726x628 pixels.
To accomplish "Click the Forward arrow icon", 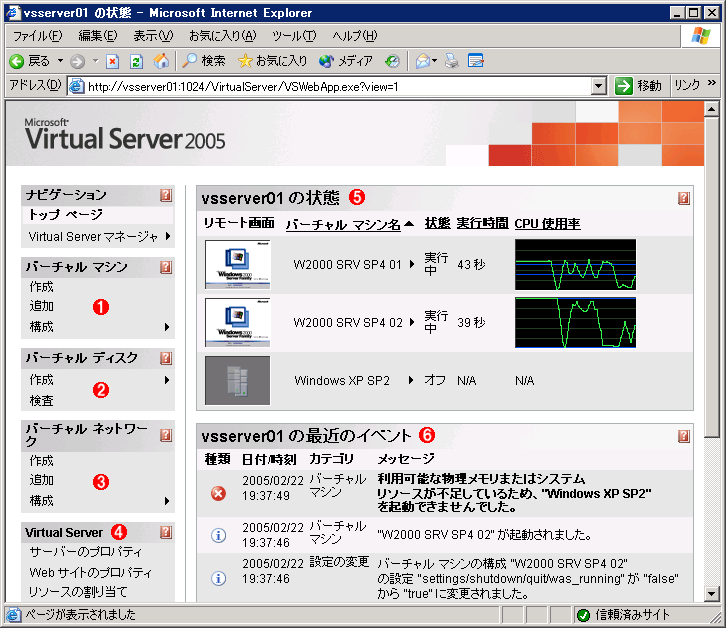I will click(77, 61).
